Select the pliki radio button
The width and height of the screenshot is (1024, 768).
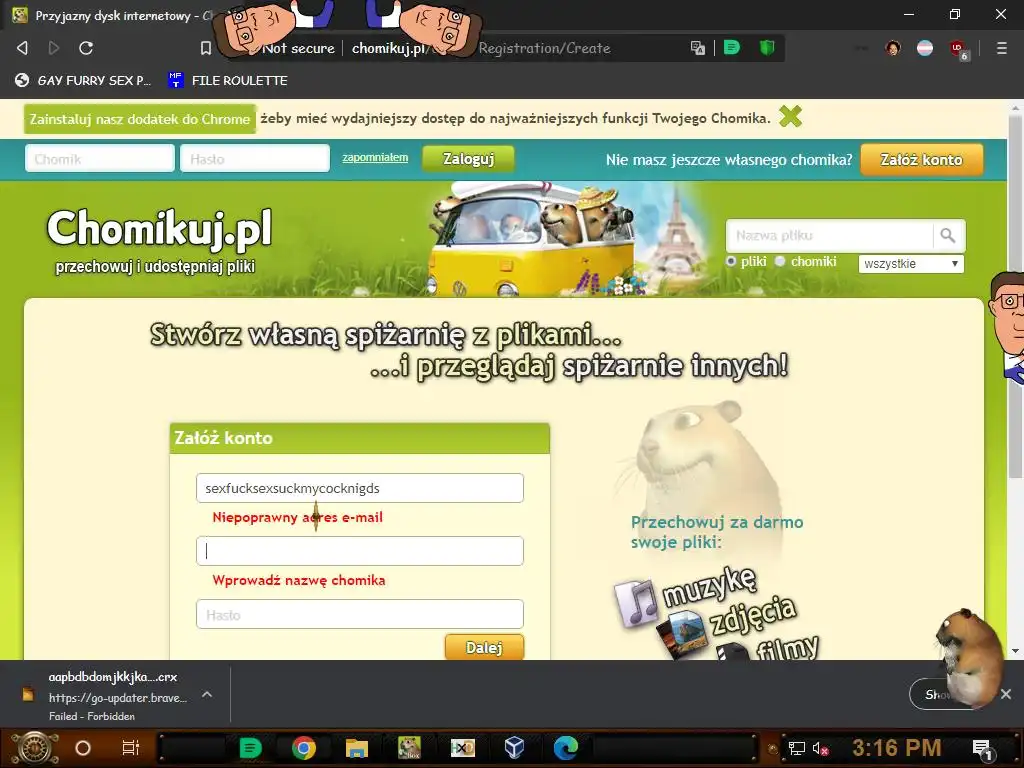coord(731,261)
